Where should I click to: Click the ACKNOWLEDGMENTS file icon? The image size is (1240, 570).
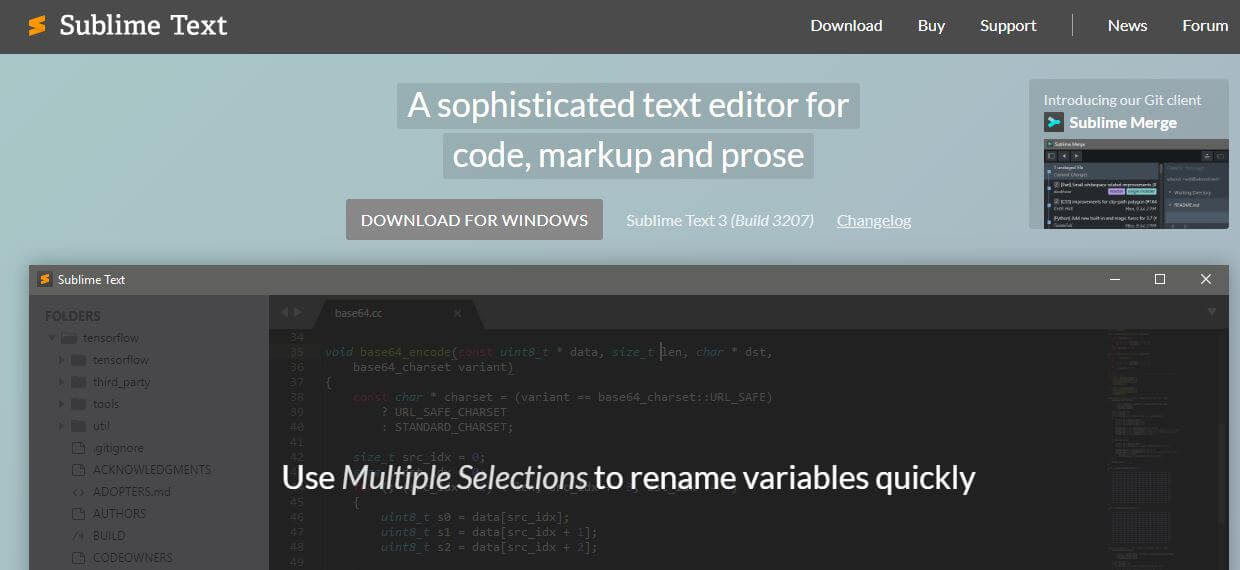click(78, 470)
